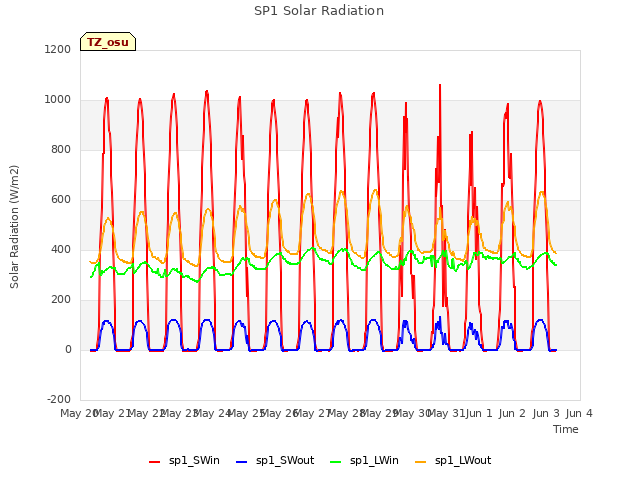Click the orange sp1_LWout legend swatch
This screenshot has height=480, width=640.
(x=420, y=462)
